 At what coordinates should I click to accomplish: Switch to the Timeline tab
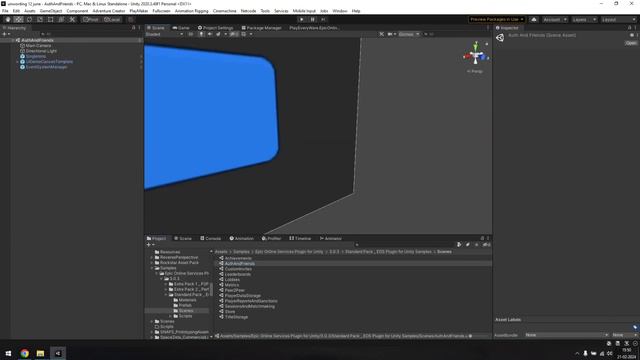tap(300, 238)
